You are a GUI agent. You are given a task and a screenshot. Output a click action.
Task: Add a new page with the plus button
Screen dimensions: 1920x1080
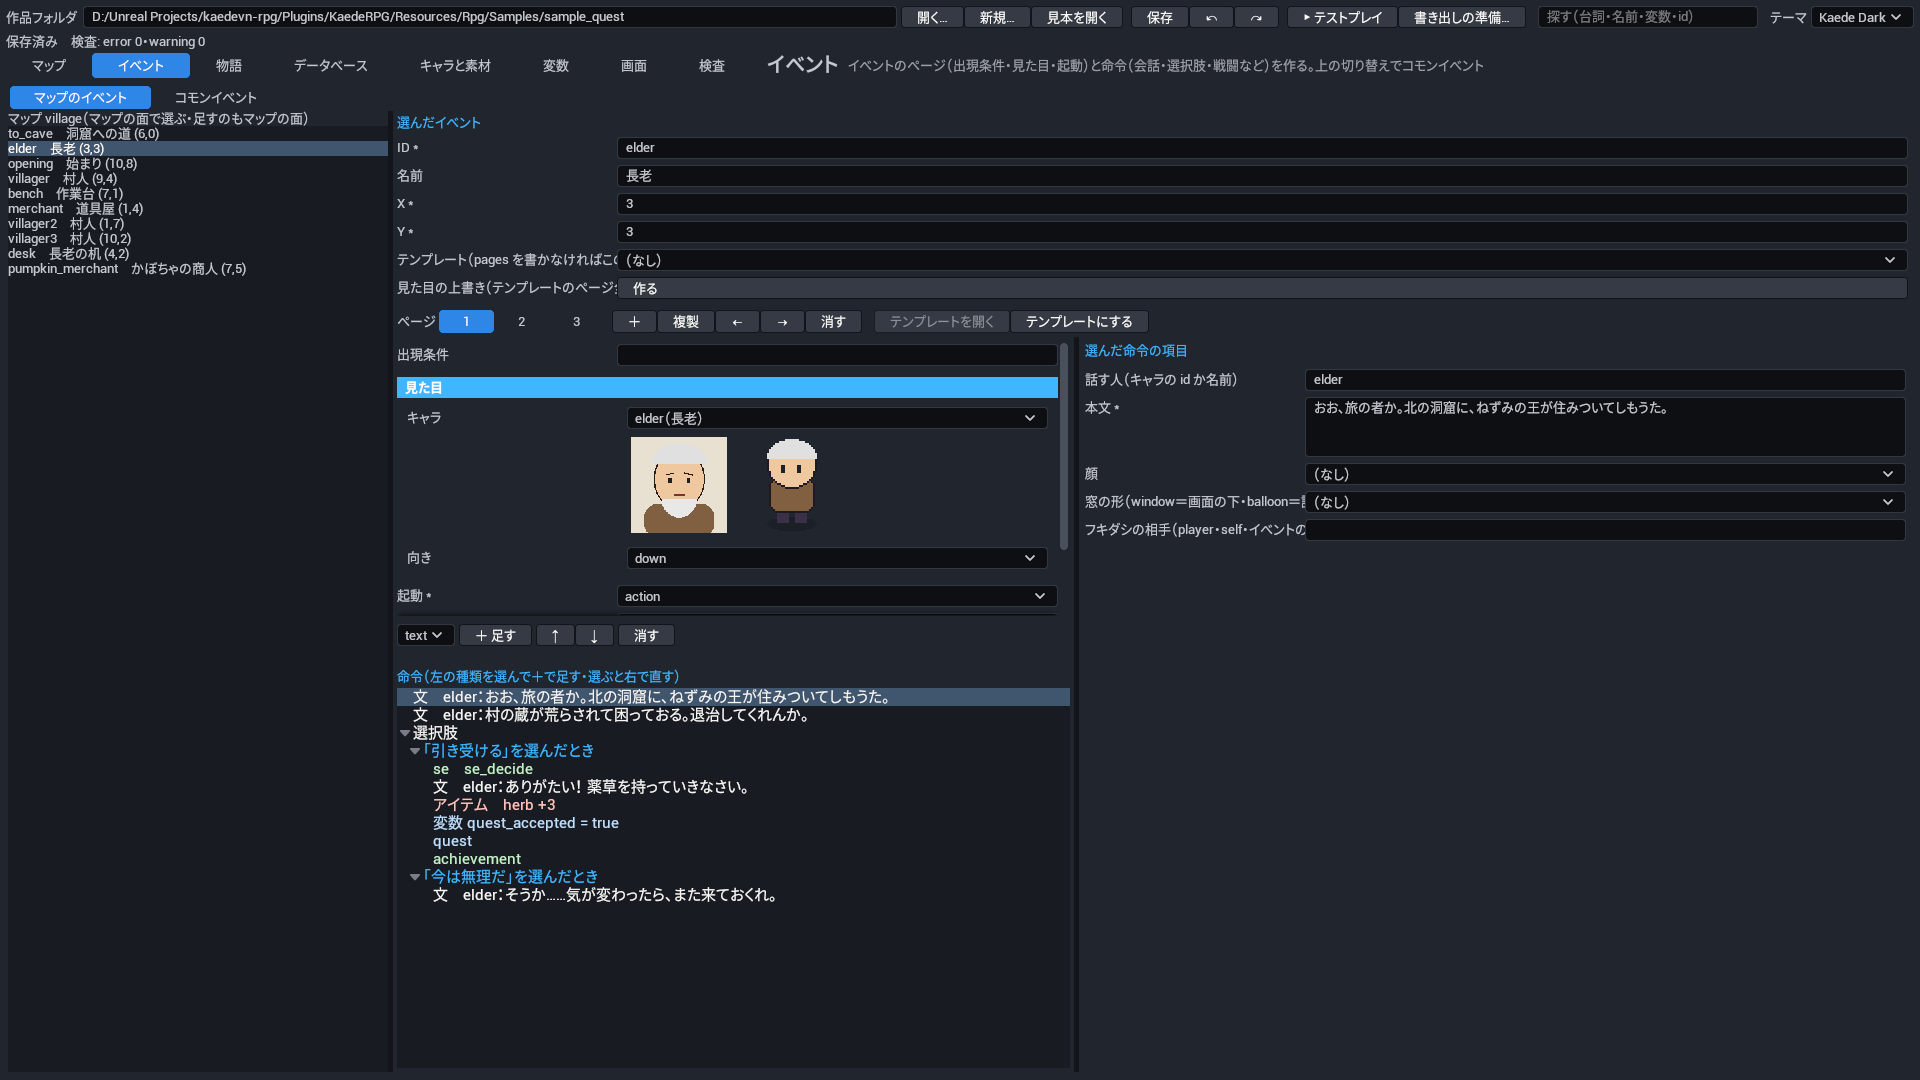(x=634, y=321)
